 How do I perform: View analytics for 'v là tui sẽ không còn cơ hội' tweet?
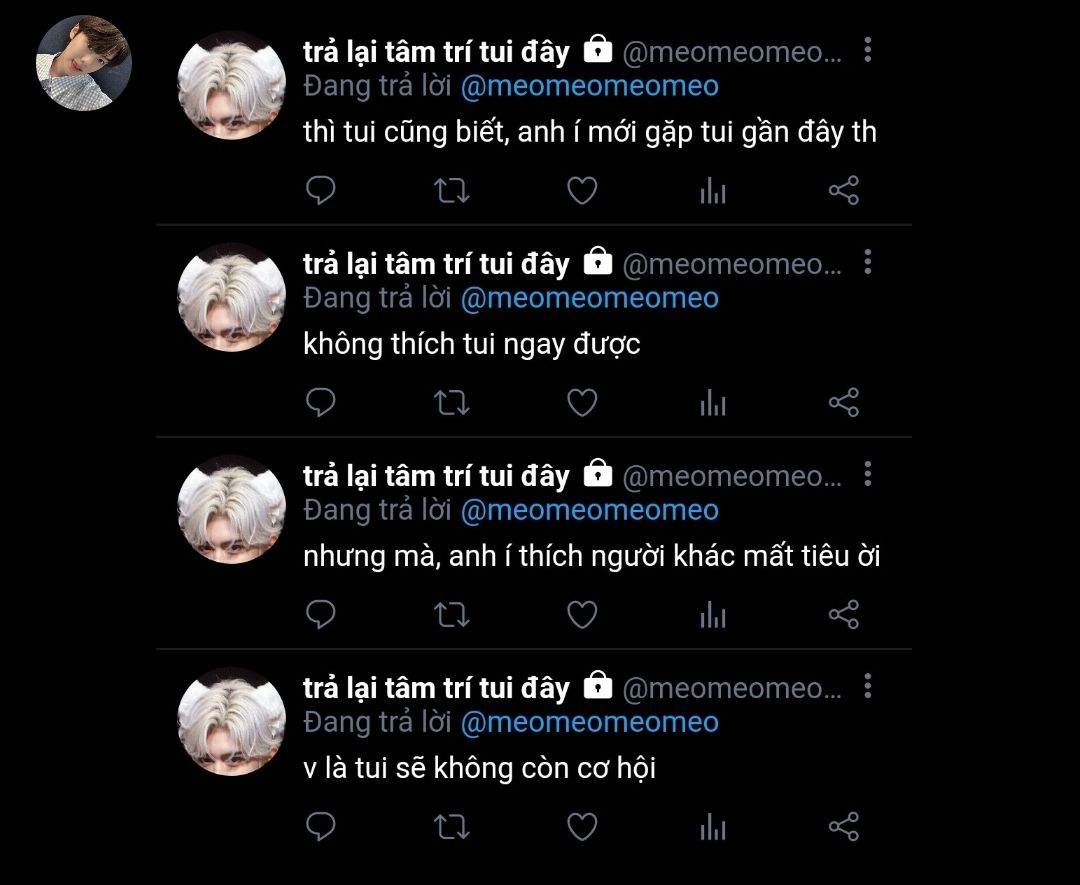[713, 827]
